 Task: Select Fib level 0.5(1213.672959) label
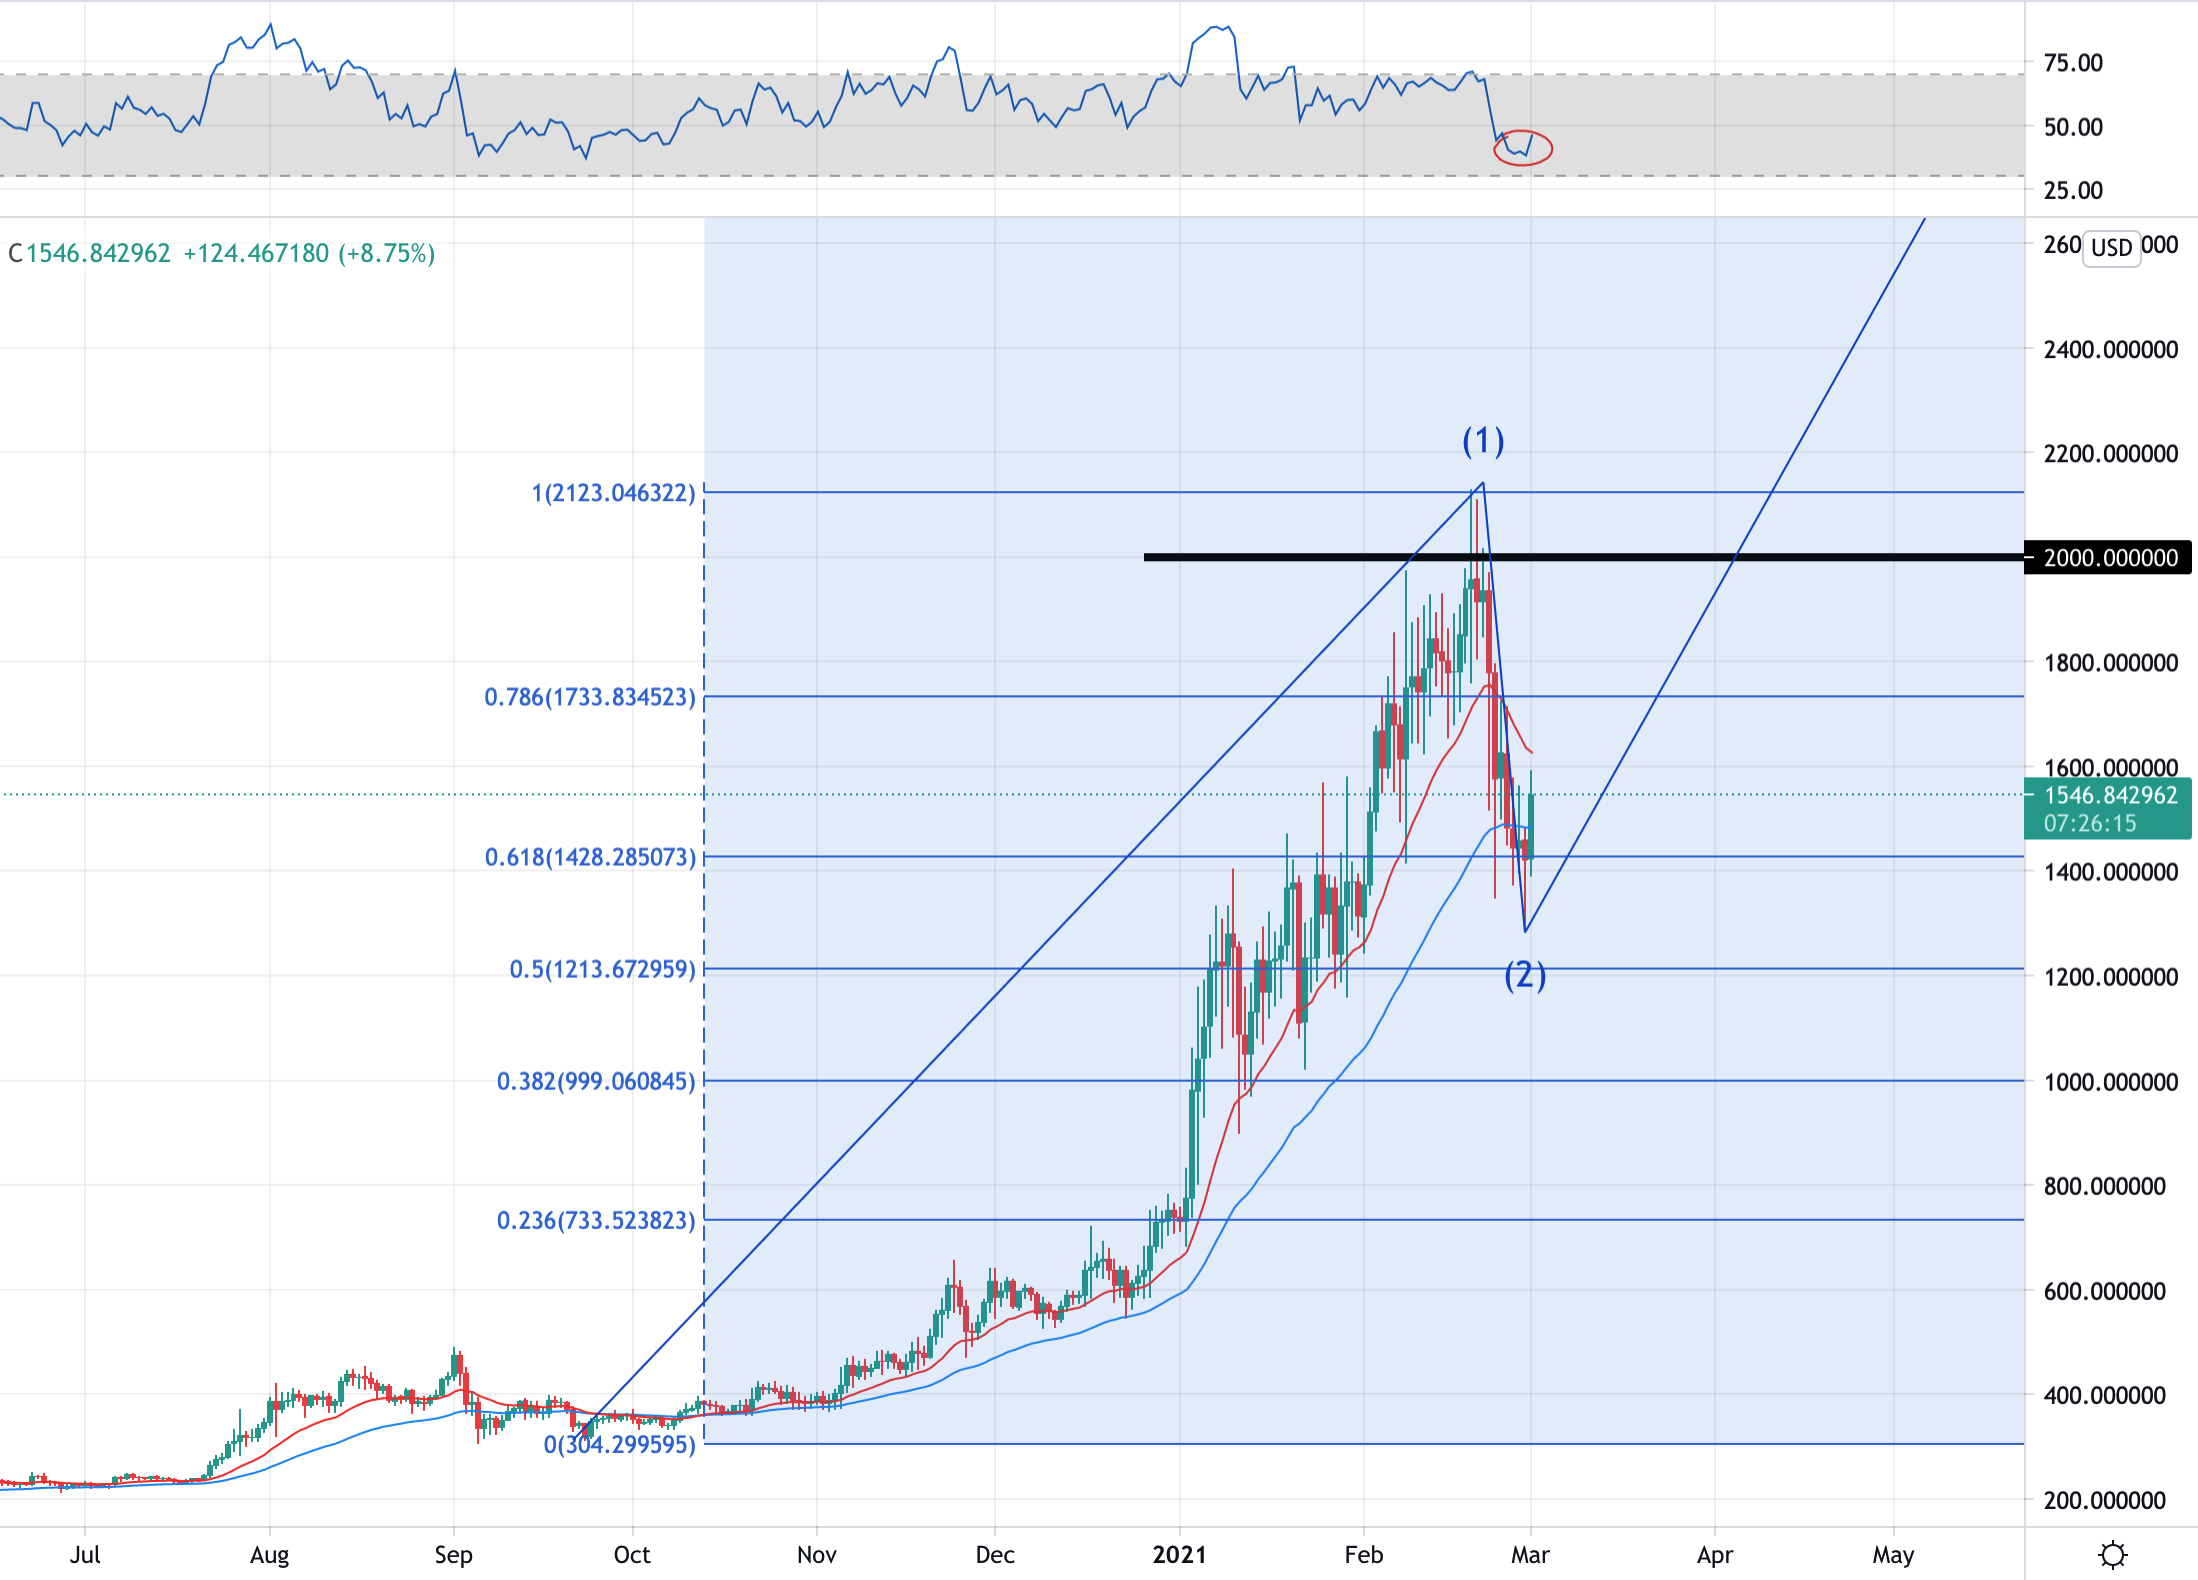coord(602,969)
